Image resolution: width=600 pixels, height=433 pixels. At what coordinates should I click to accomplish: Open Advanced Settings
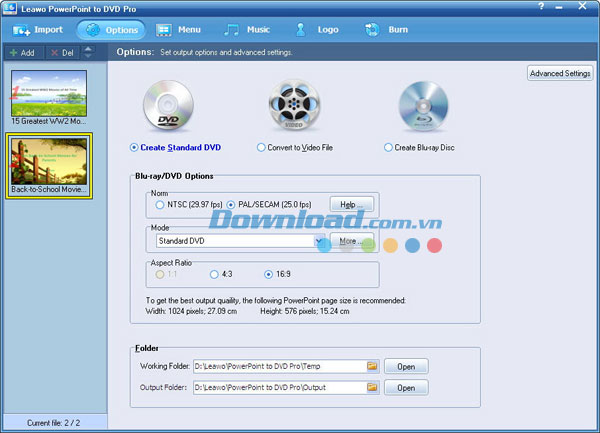560,73
